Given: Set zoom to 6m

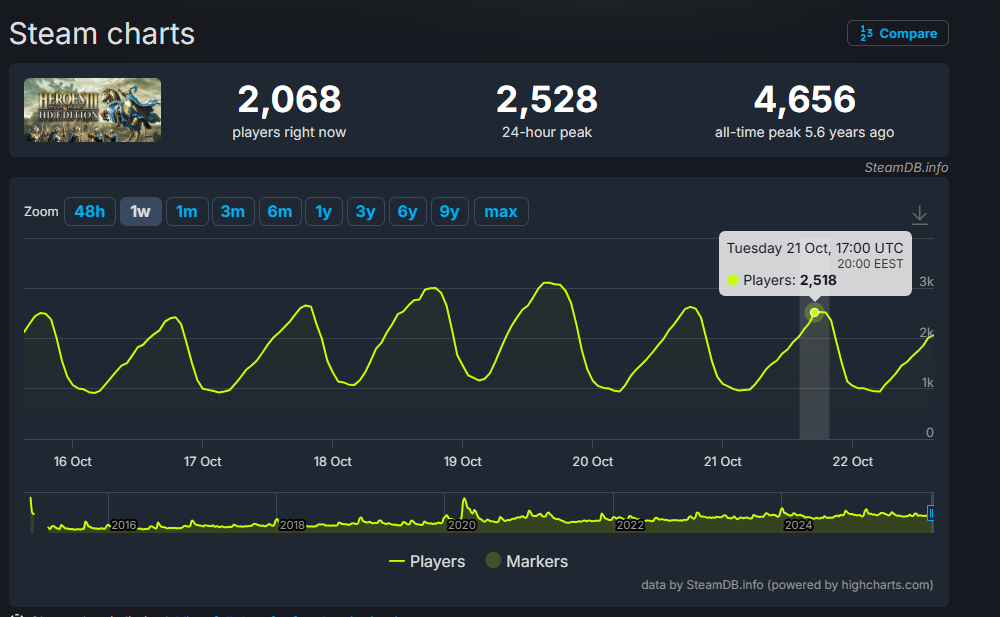Looking at the screenshot, I should [x=280, y=211].
